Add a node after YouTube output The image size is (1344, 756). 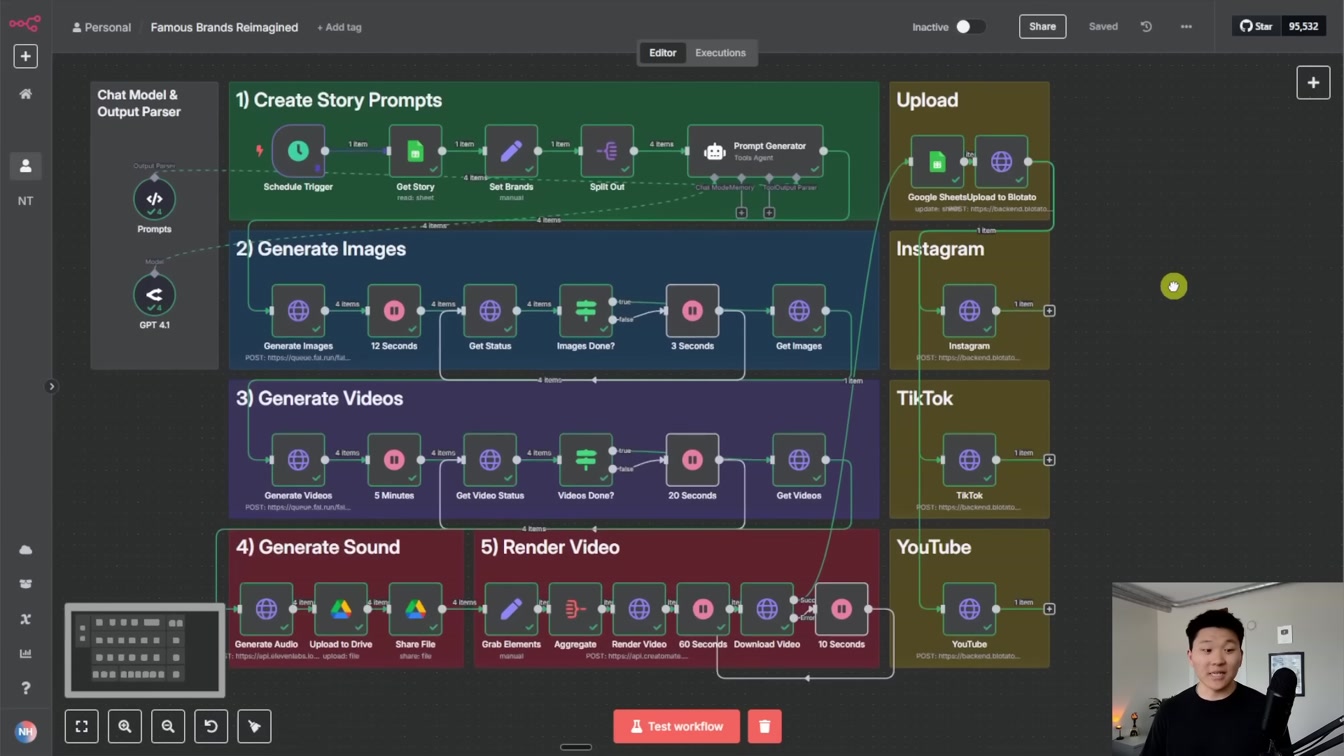[x=1049, y=609]
